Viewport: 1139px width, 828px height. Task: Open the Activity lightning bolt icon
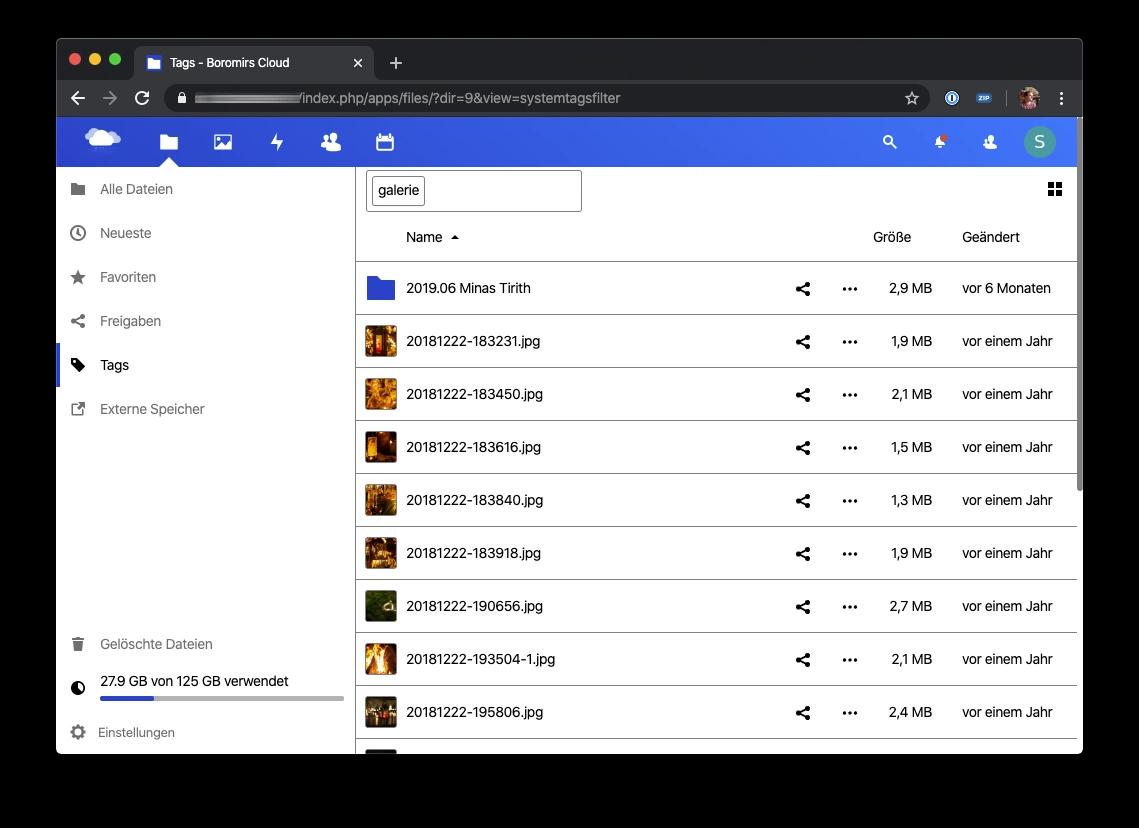pos(277,142)
